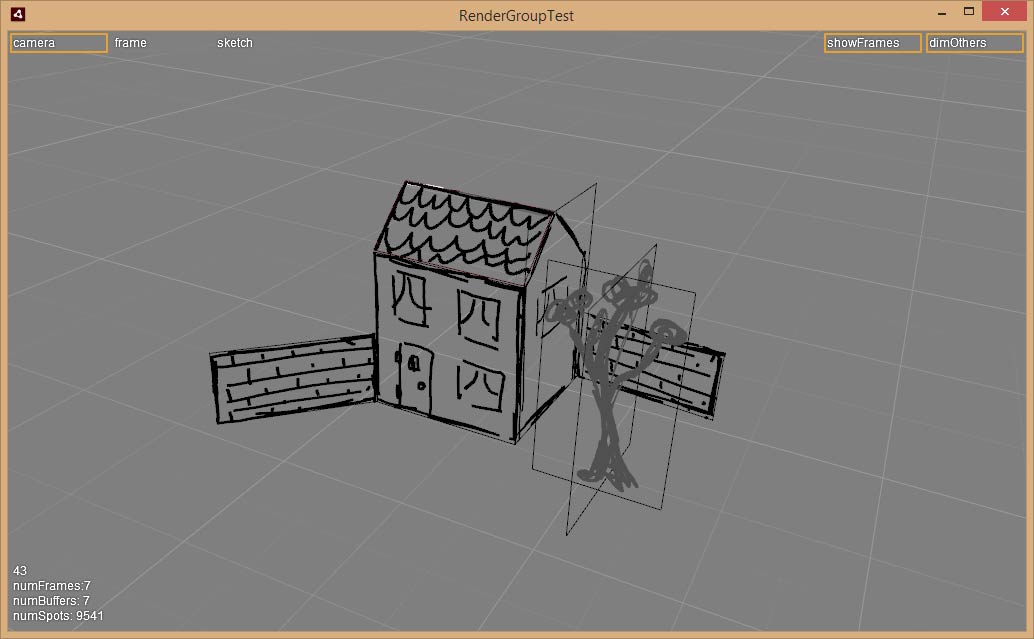Select the camera mode
The height and width of the screenshot is (639, 1034).
coord(58,43)
